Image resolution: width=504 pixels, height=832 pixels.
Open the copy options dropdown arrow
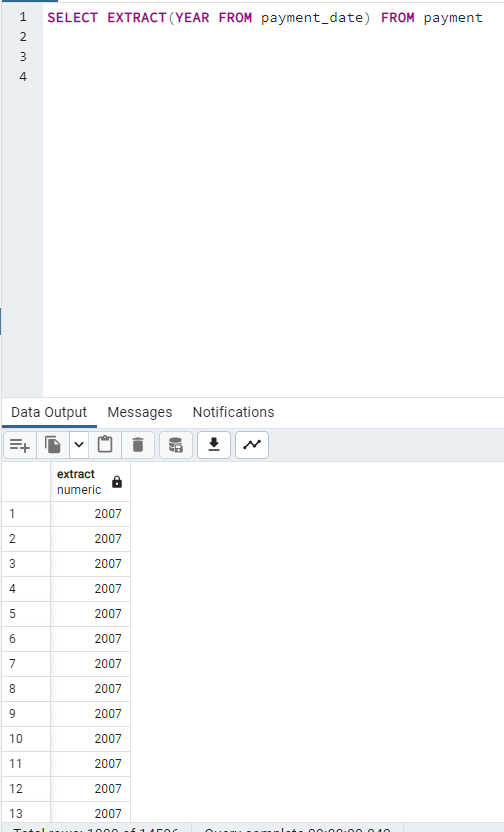79,445
